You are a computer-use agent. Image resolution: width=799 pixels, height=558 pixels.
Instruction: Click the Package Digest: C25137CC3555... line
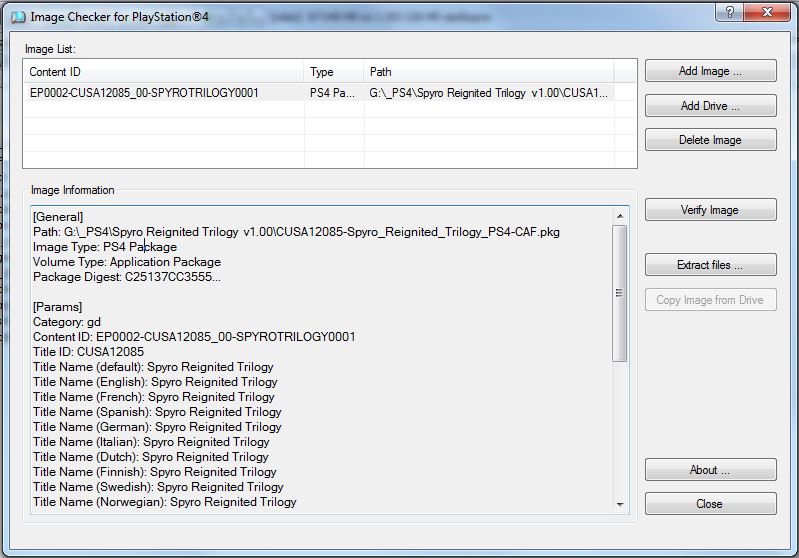pyautogui.click(x=126, y=277)
